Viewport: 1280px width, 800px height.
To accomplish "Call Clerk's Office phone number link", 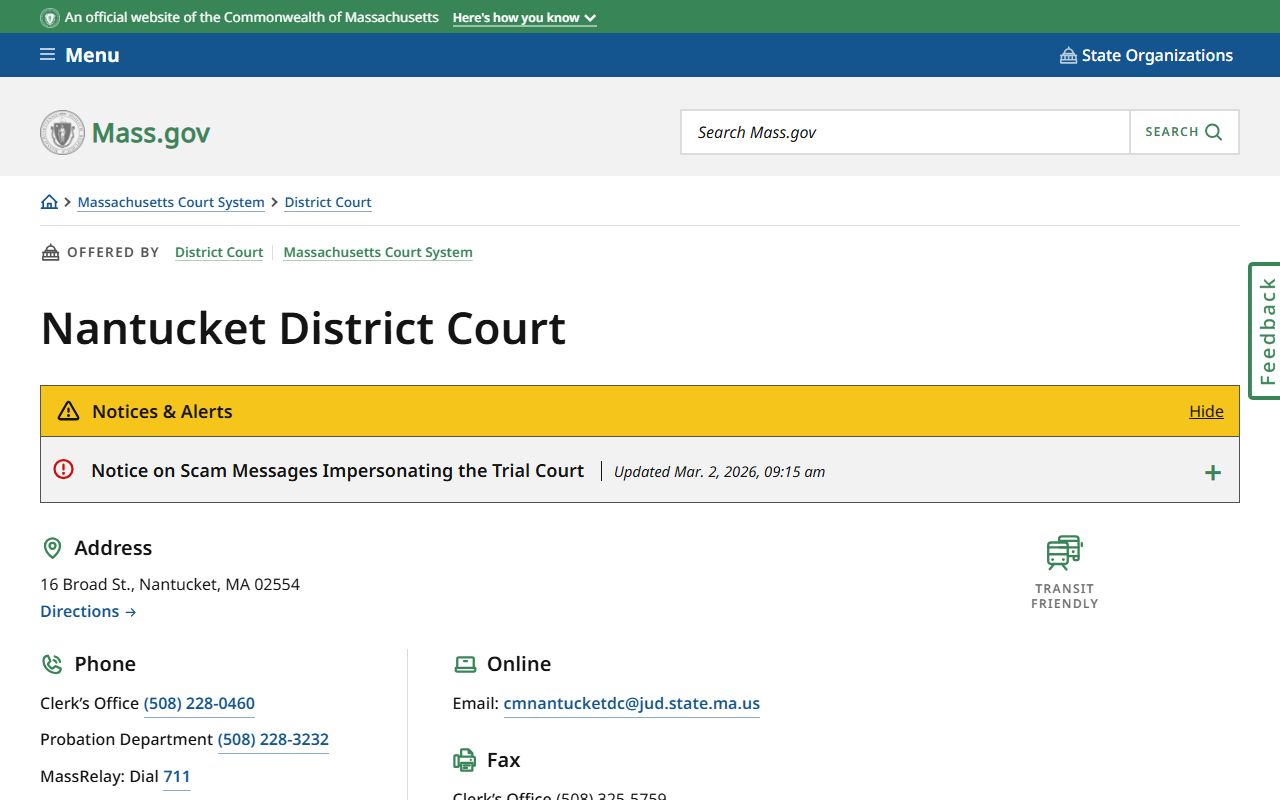I will [x=199, y=703].
